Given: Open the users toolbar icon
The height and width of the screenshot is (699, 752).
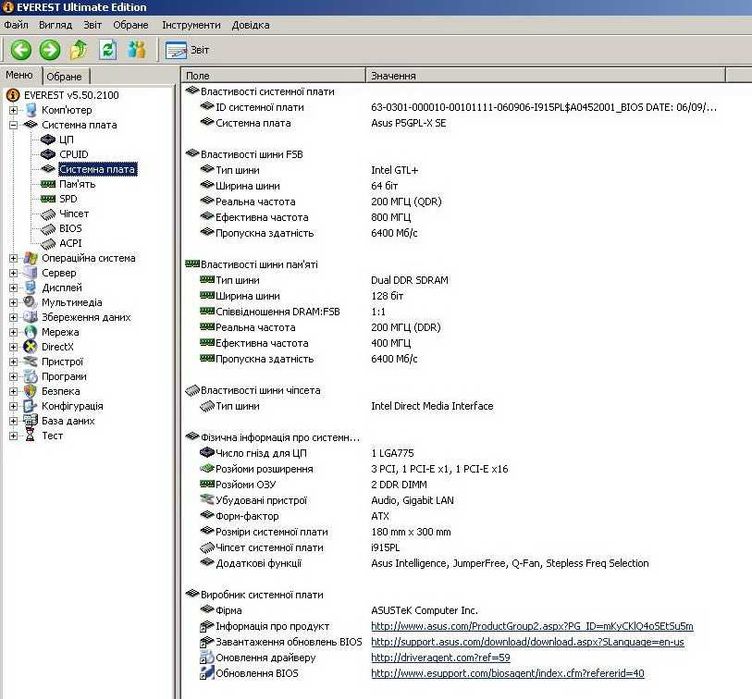Looking at the screenshot, I should (137, 49).
